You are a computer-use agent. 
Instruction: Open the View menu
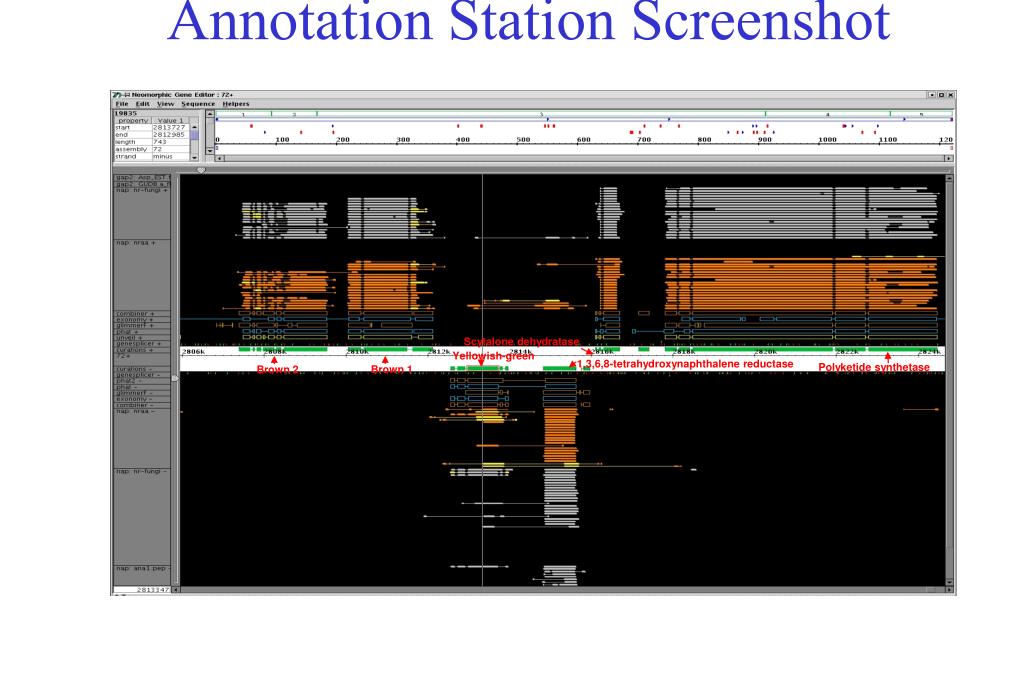[x=165, y=104]
